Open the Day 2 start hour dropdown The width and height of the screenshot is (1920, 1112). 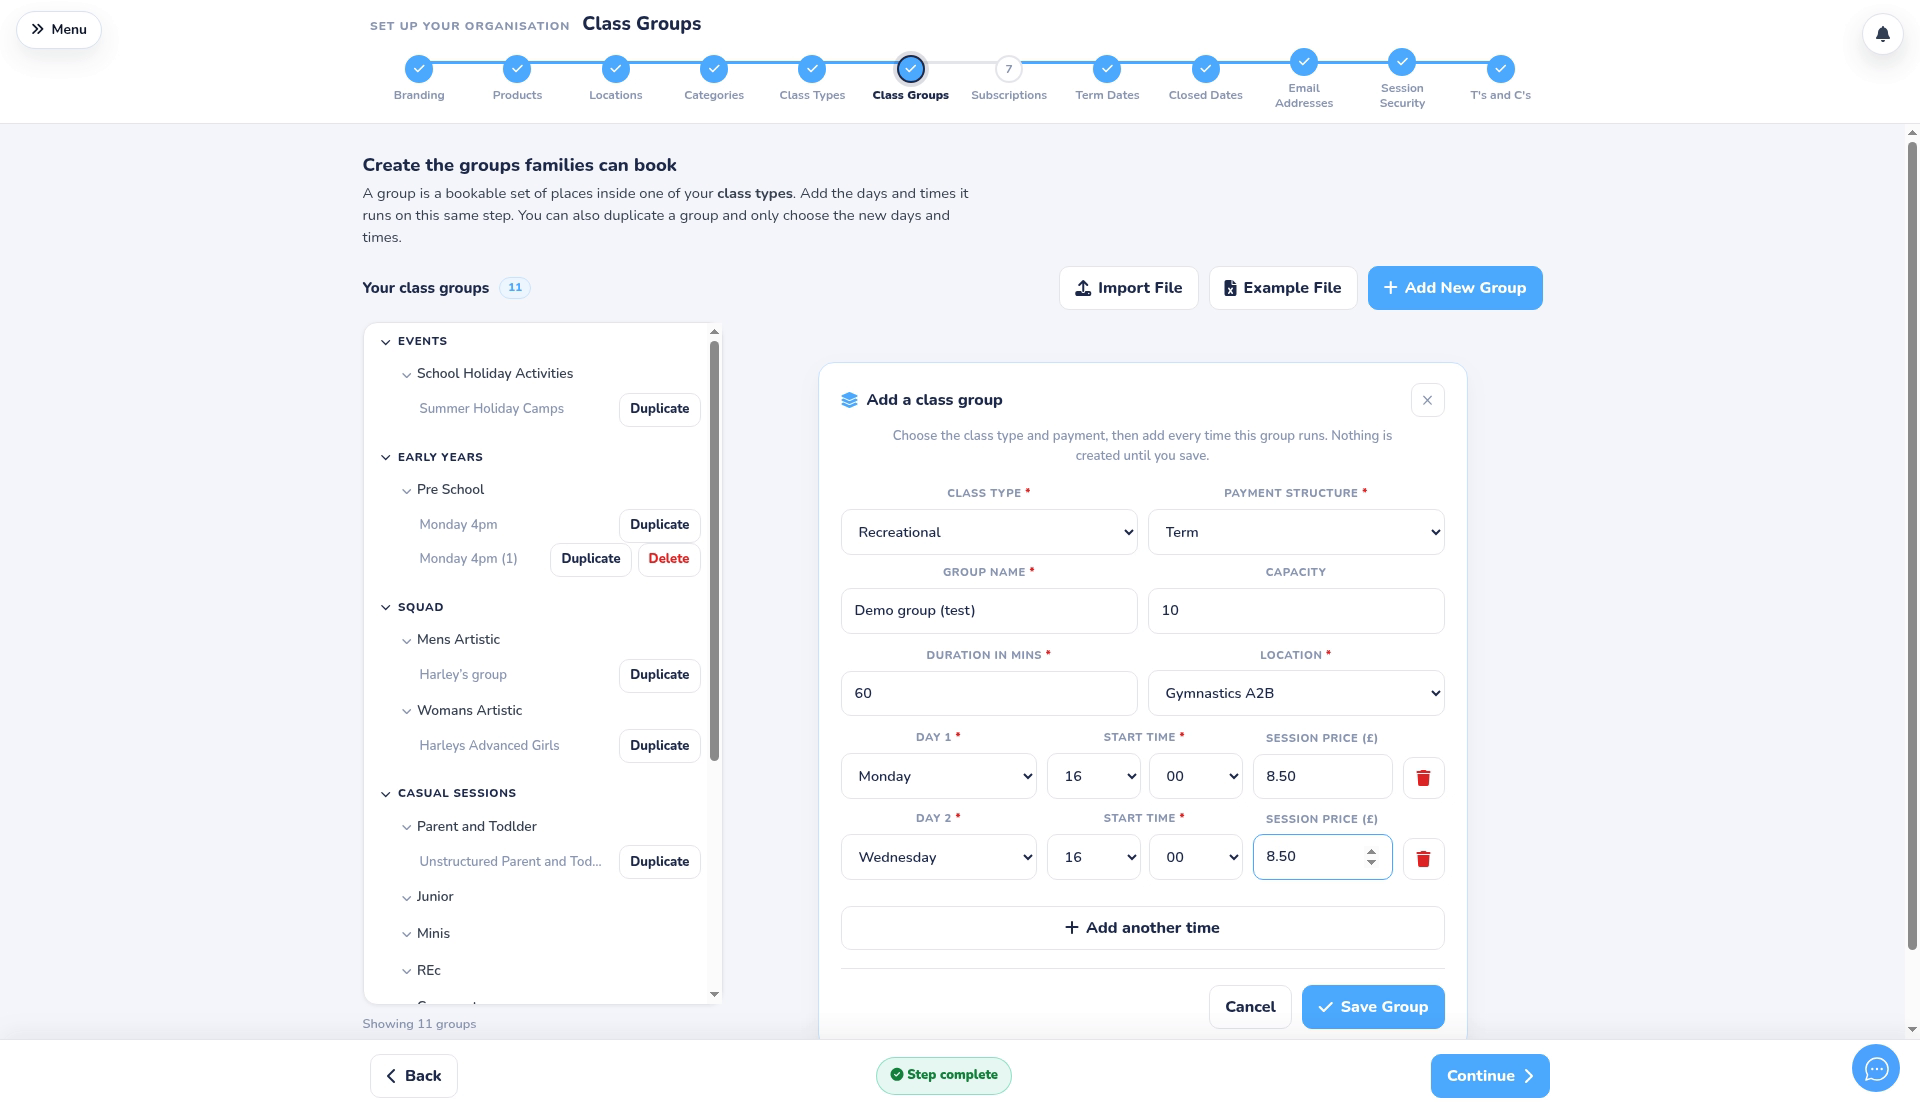(x=1093, y=857)
